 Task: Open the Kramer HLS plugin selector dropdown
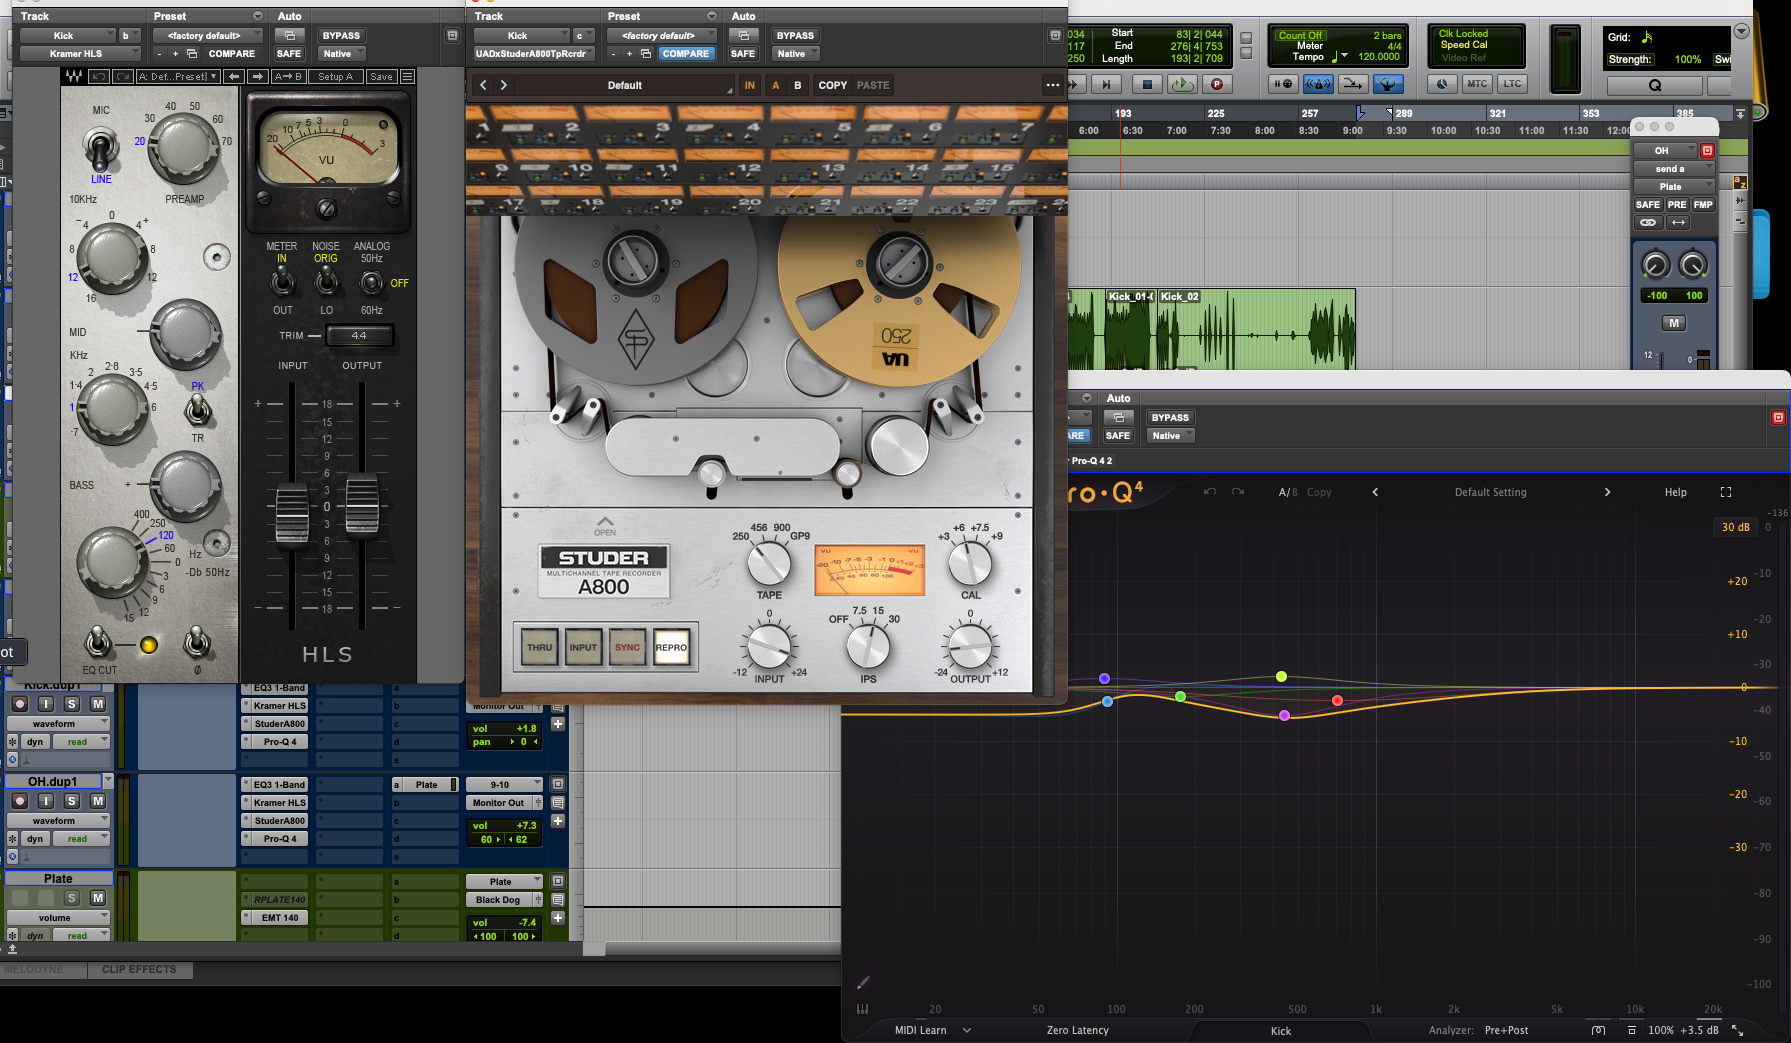click(78, 53)
